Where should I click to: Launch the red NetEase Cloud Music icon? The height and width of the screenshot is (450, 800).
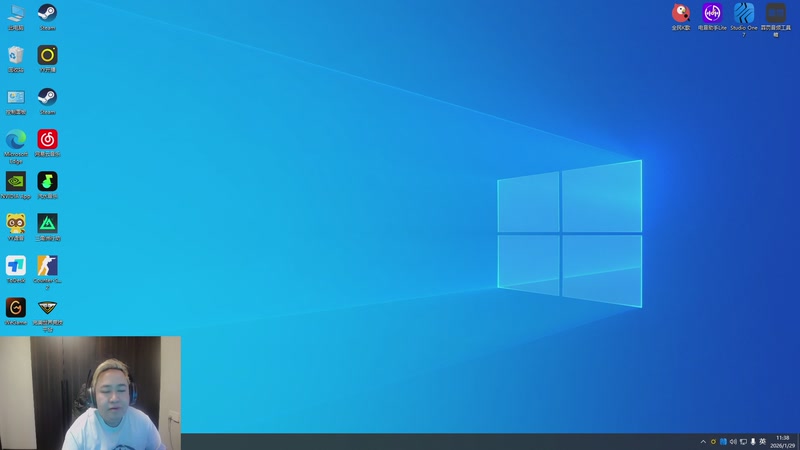click(x=47, y=143)
